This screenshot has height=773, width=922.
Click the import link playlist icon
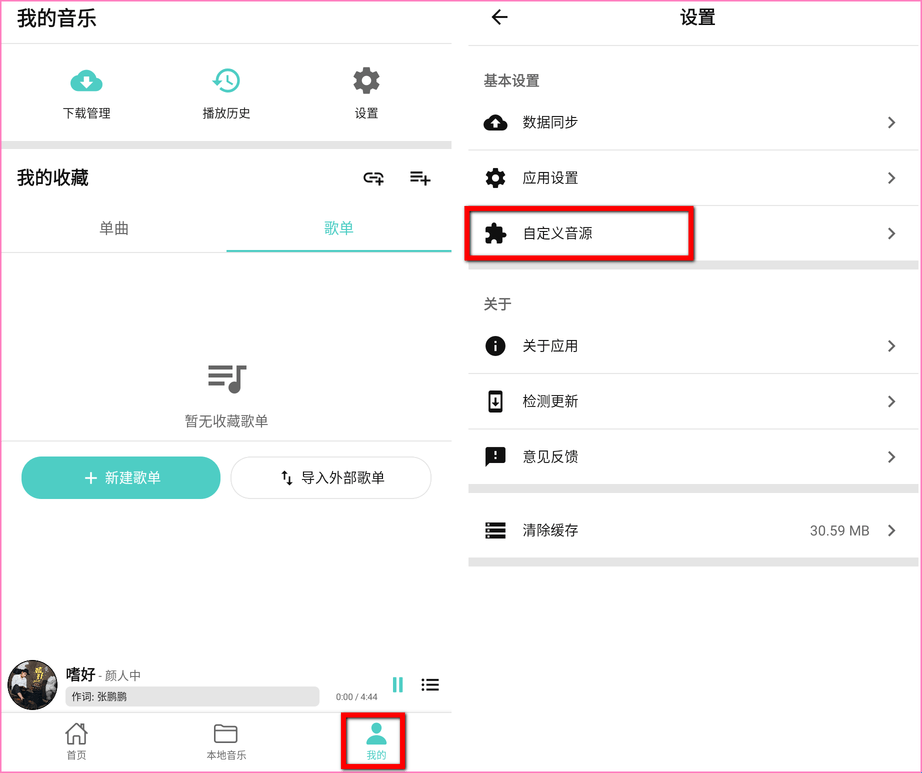[x=373, y=178]
